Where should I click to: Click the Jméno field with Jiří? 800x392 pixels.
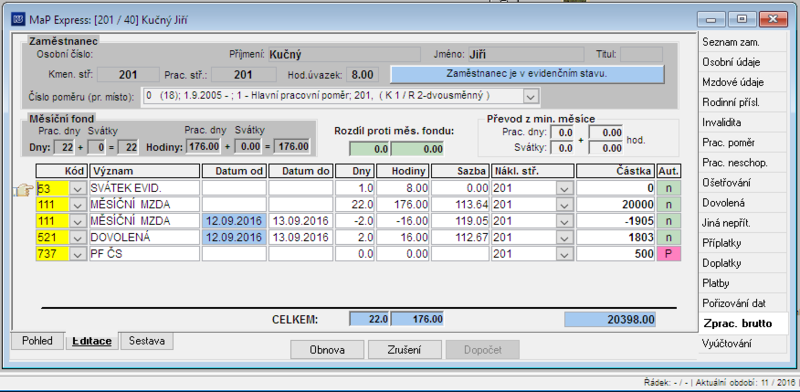click(x=525, y=55)
